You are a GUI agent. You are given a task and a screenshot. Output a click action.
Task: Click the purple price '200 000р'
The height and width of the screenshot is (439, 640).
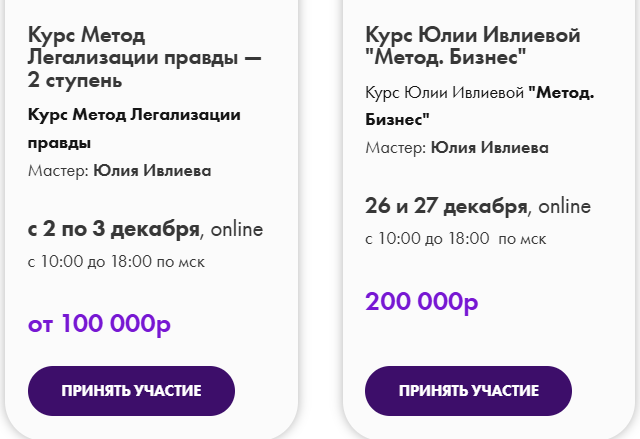click(421, 301)
